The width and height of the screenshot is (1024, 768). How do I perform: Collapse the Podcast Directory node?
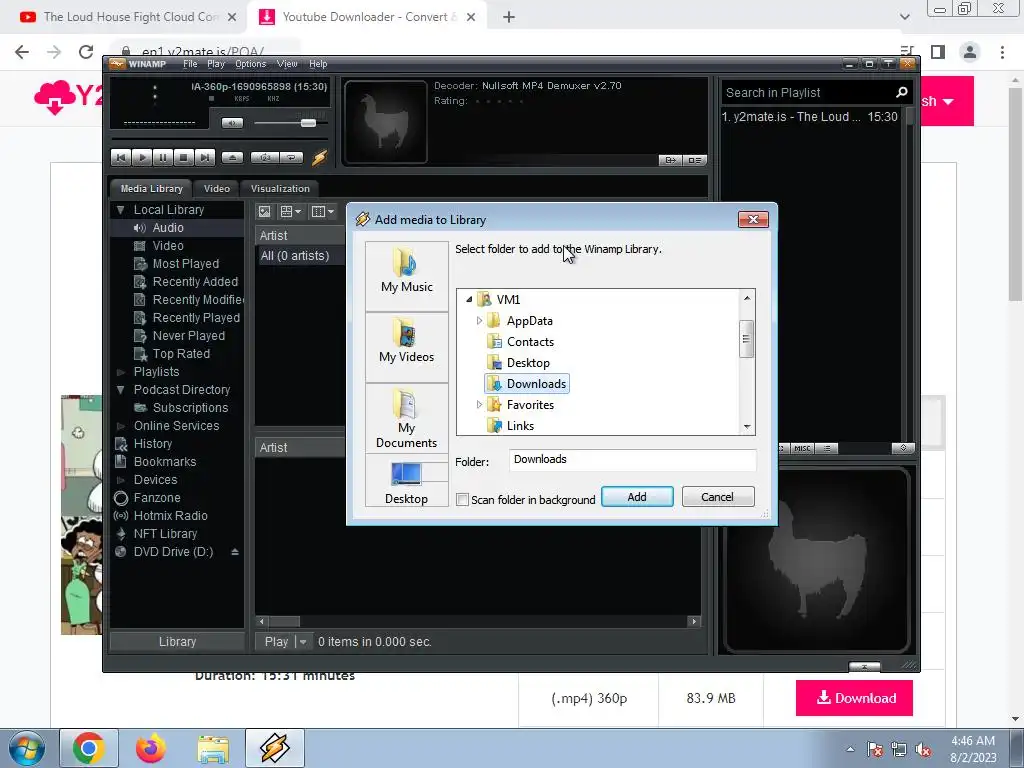coord(120,390)
